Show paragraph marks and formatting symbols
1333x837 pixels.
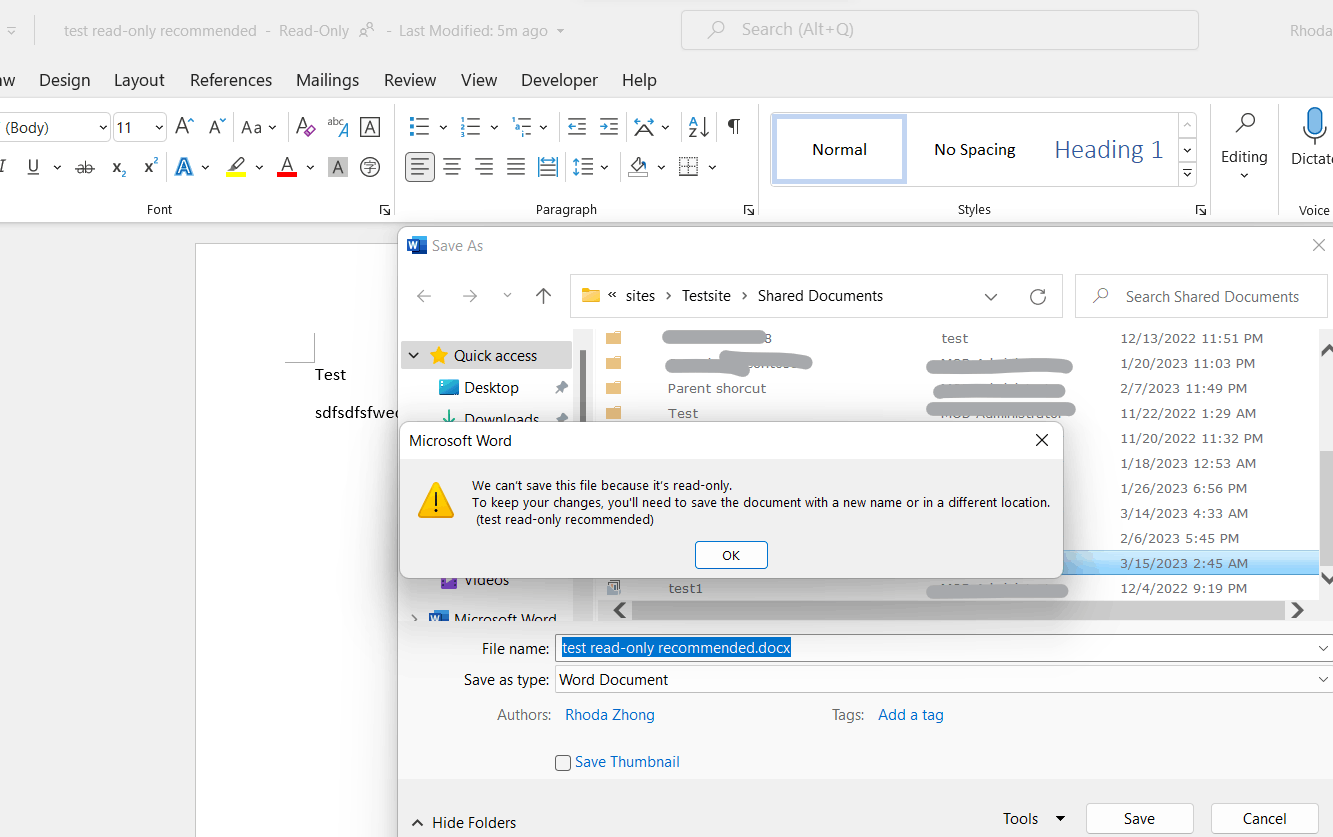click(734, 127)
